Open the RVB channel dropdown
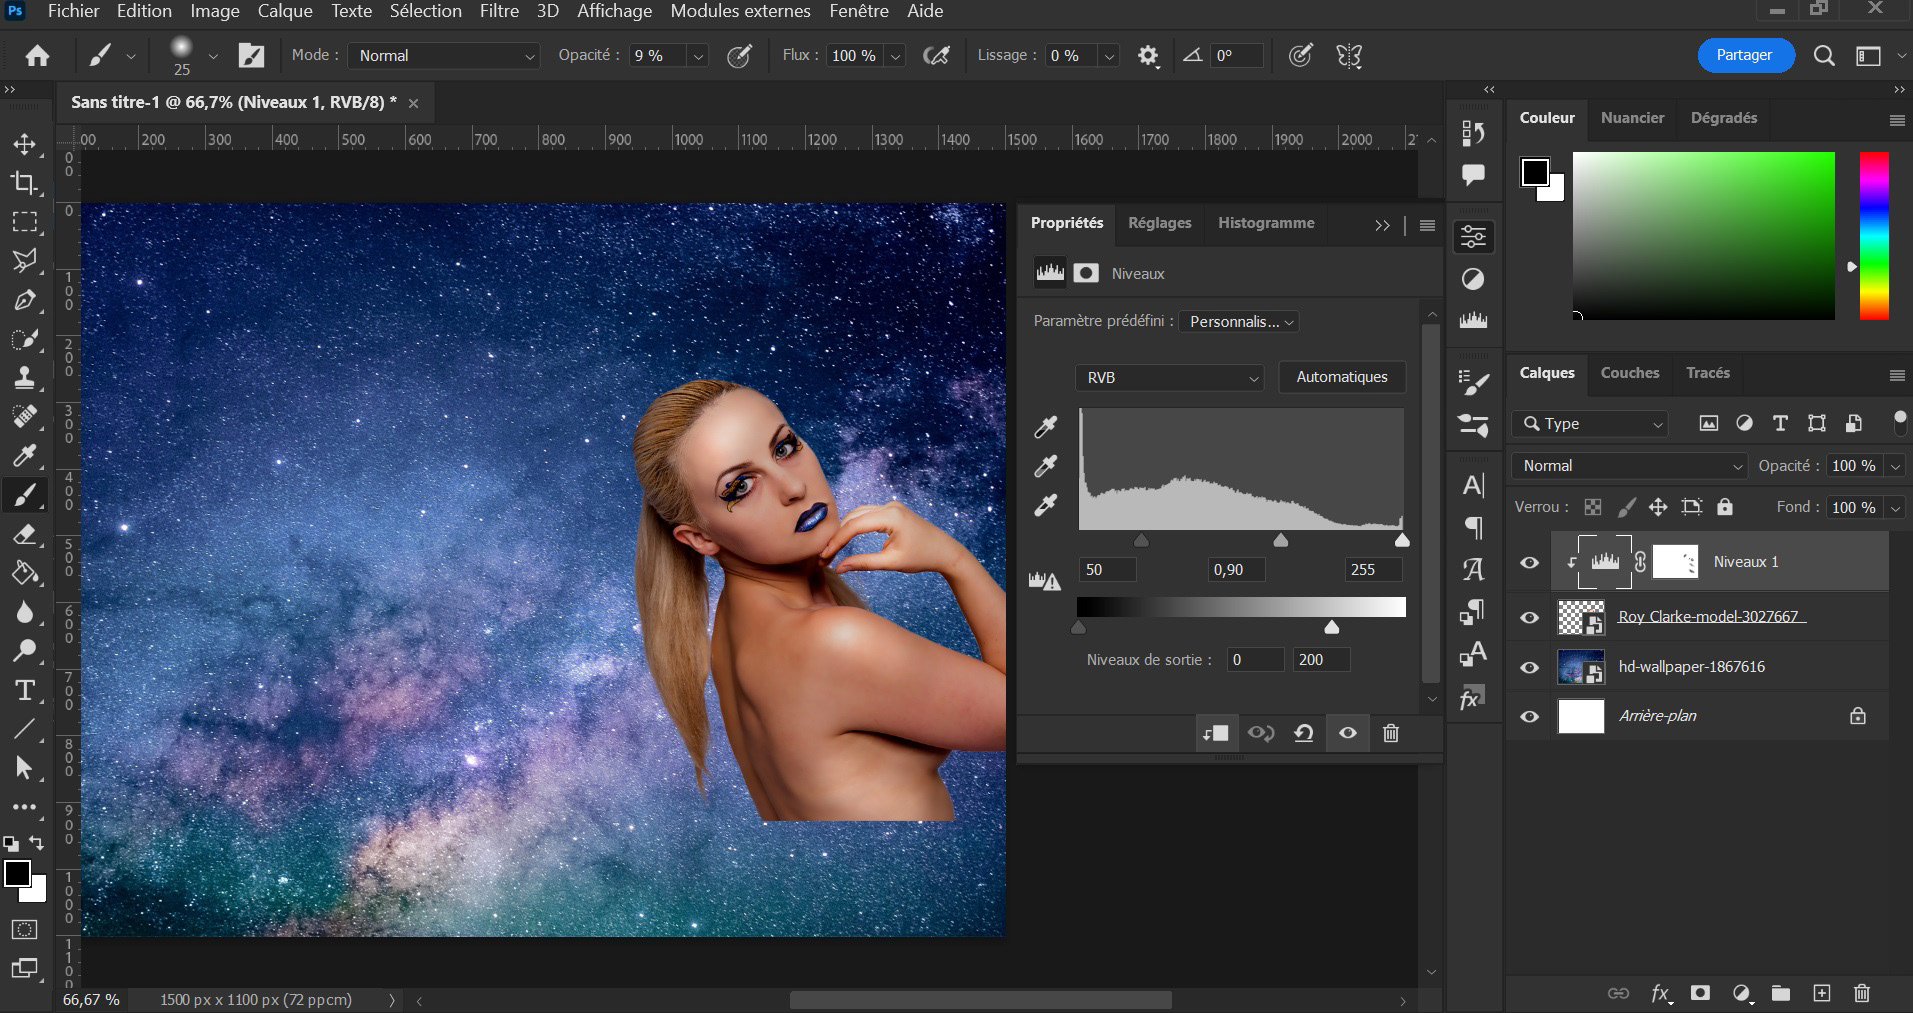Viewport: 1913px width, 1013px height. pos(1170,377)
